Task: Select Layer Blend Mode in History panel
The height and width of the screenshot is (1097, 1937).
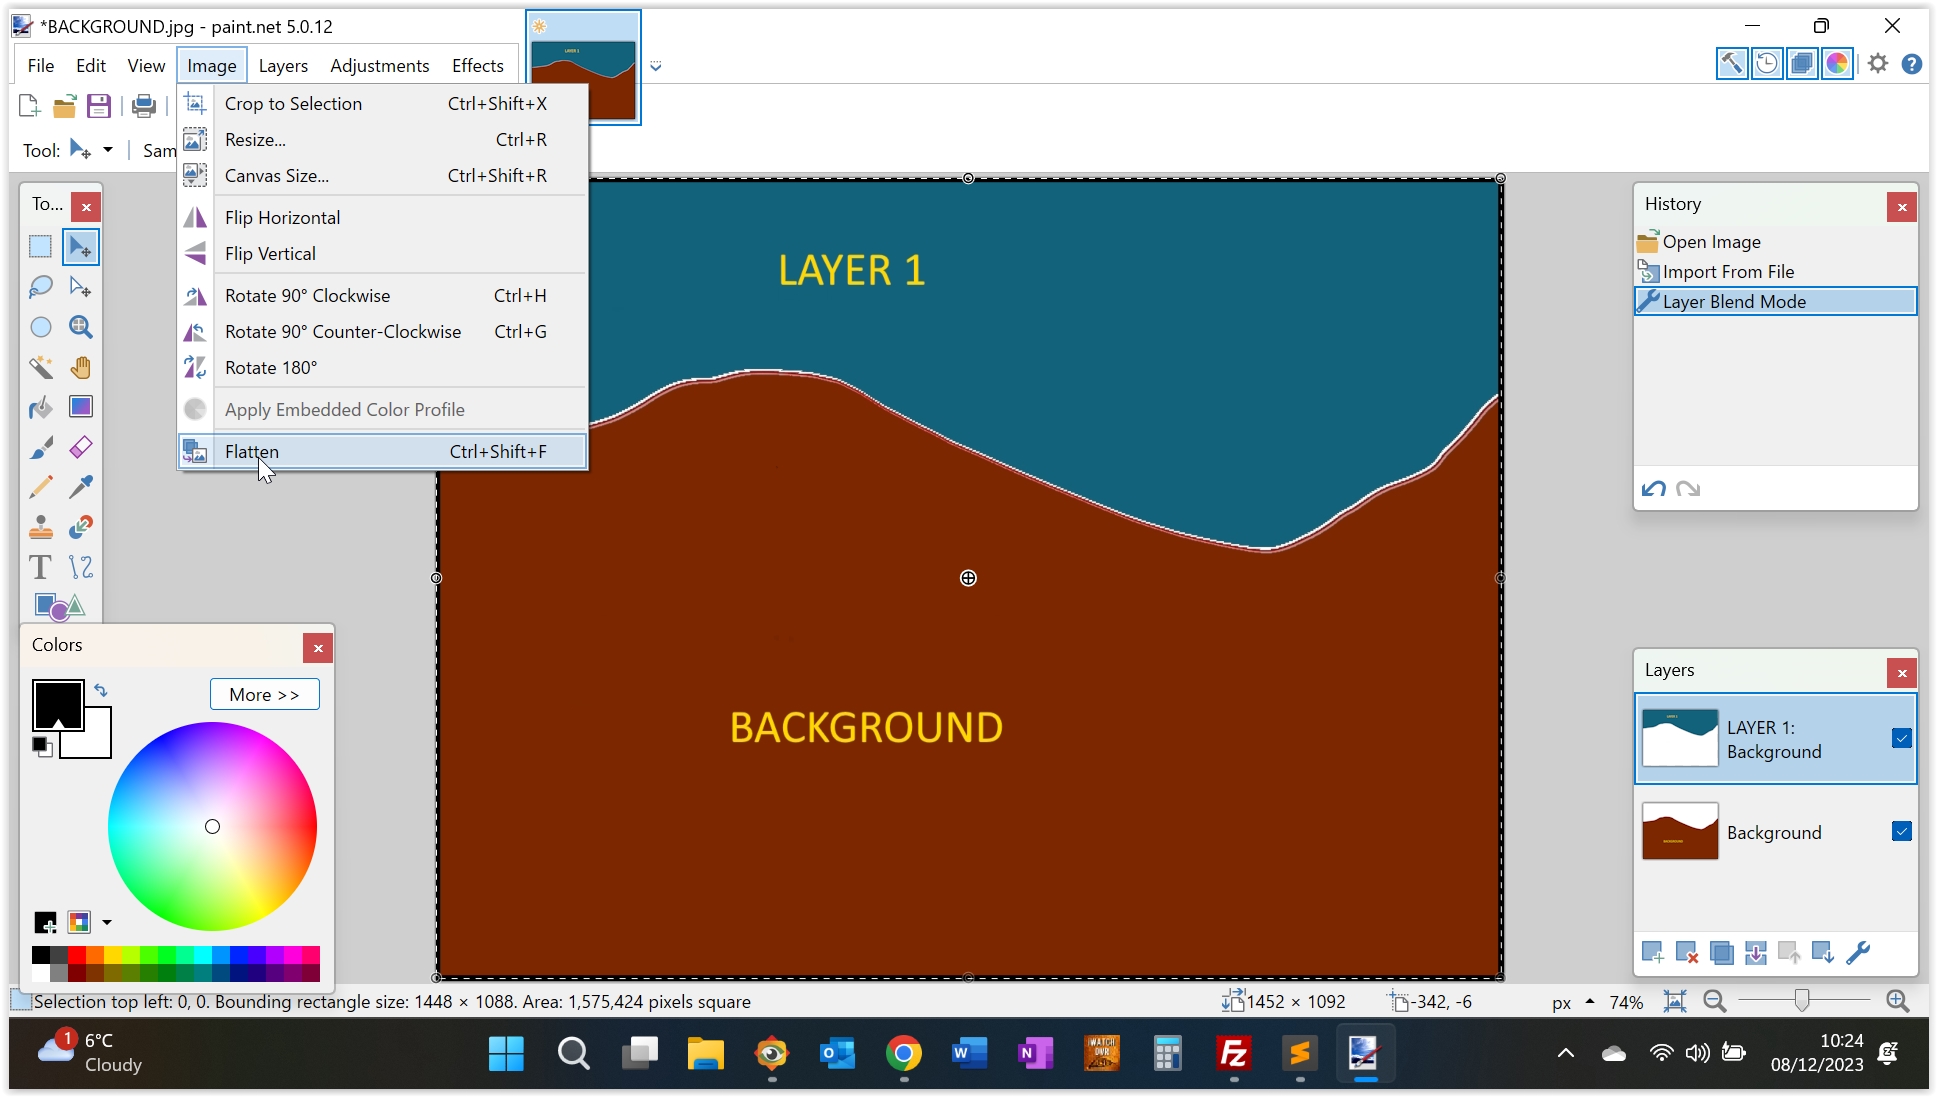Action: (1733, 301)
